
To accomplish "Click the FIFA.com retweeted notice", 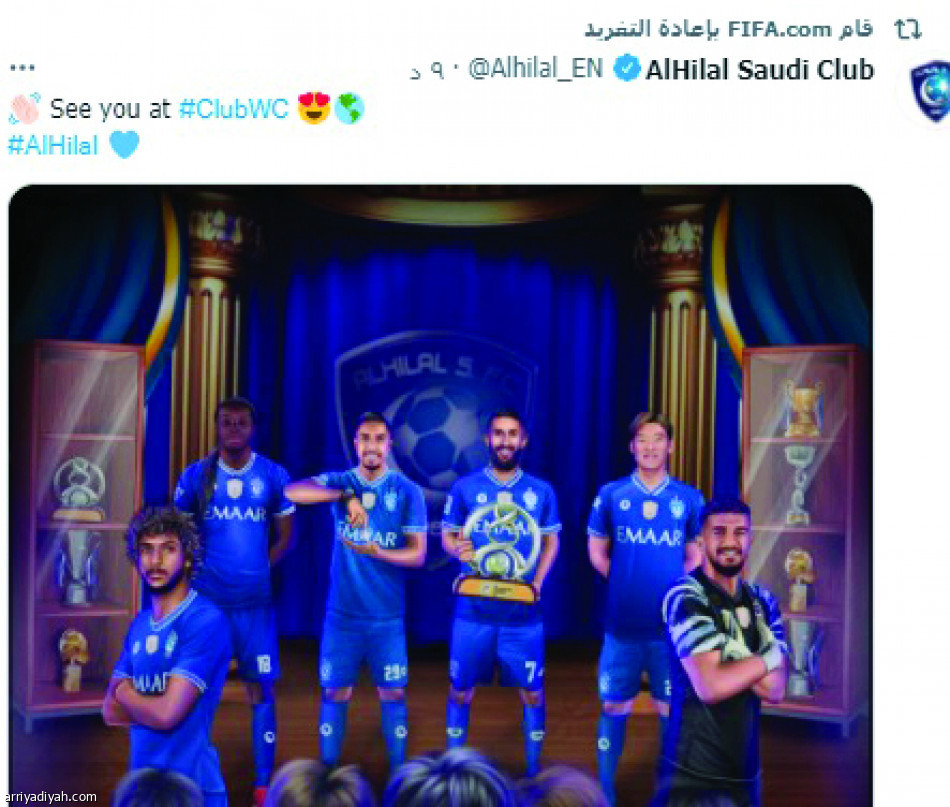I will click(729, 29).
